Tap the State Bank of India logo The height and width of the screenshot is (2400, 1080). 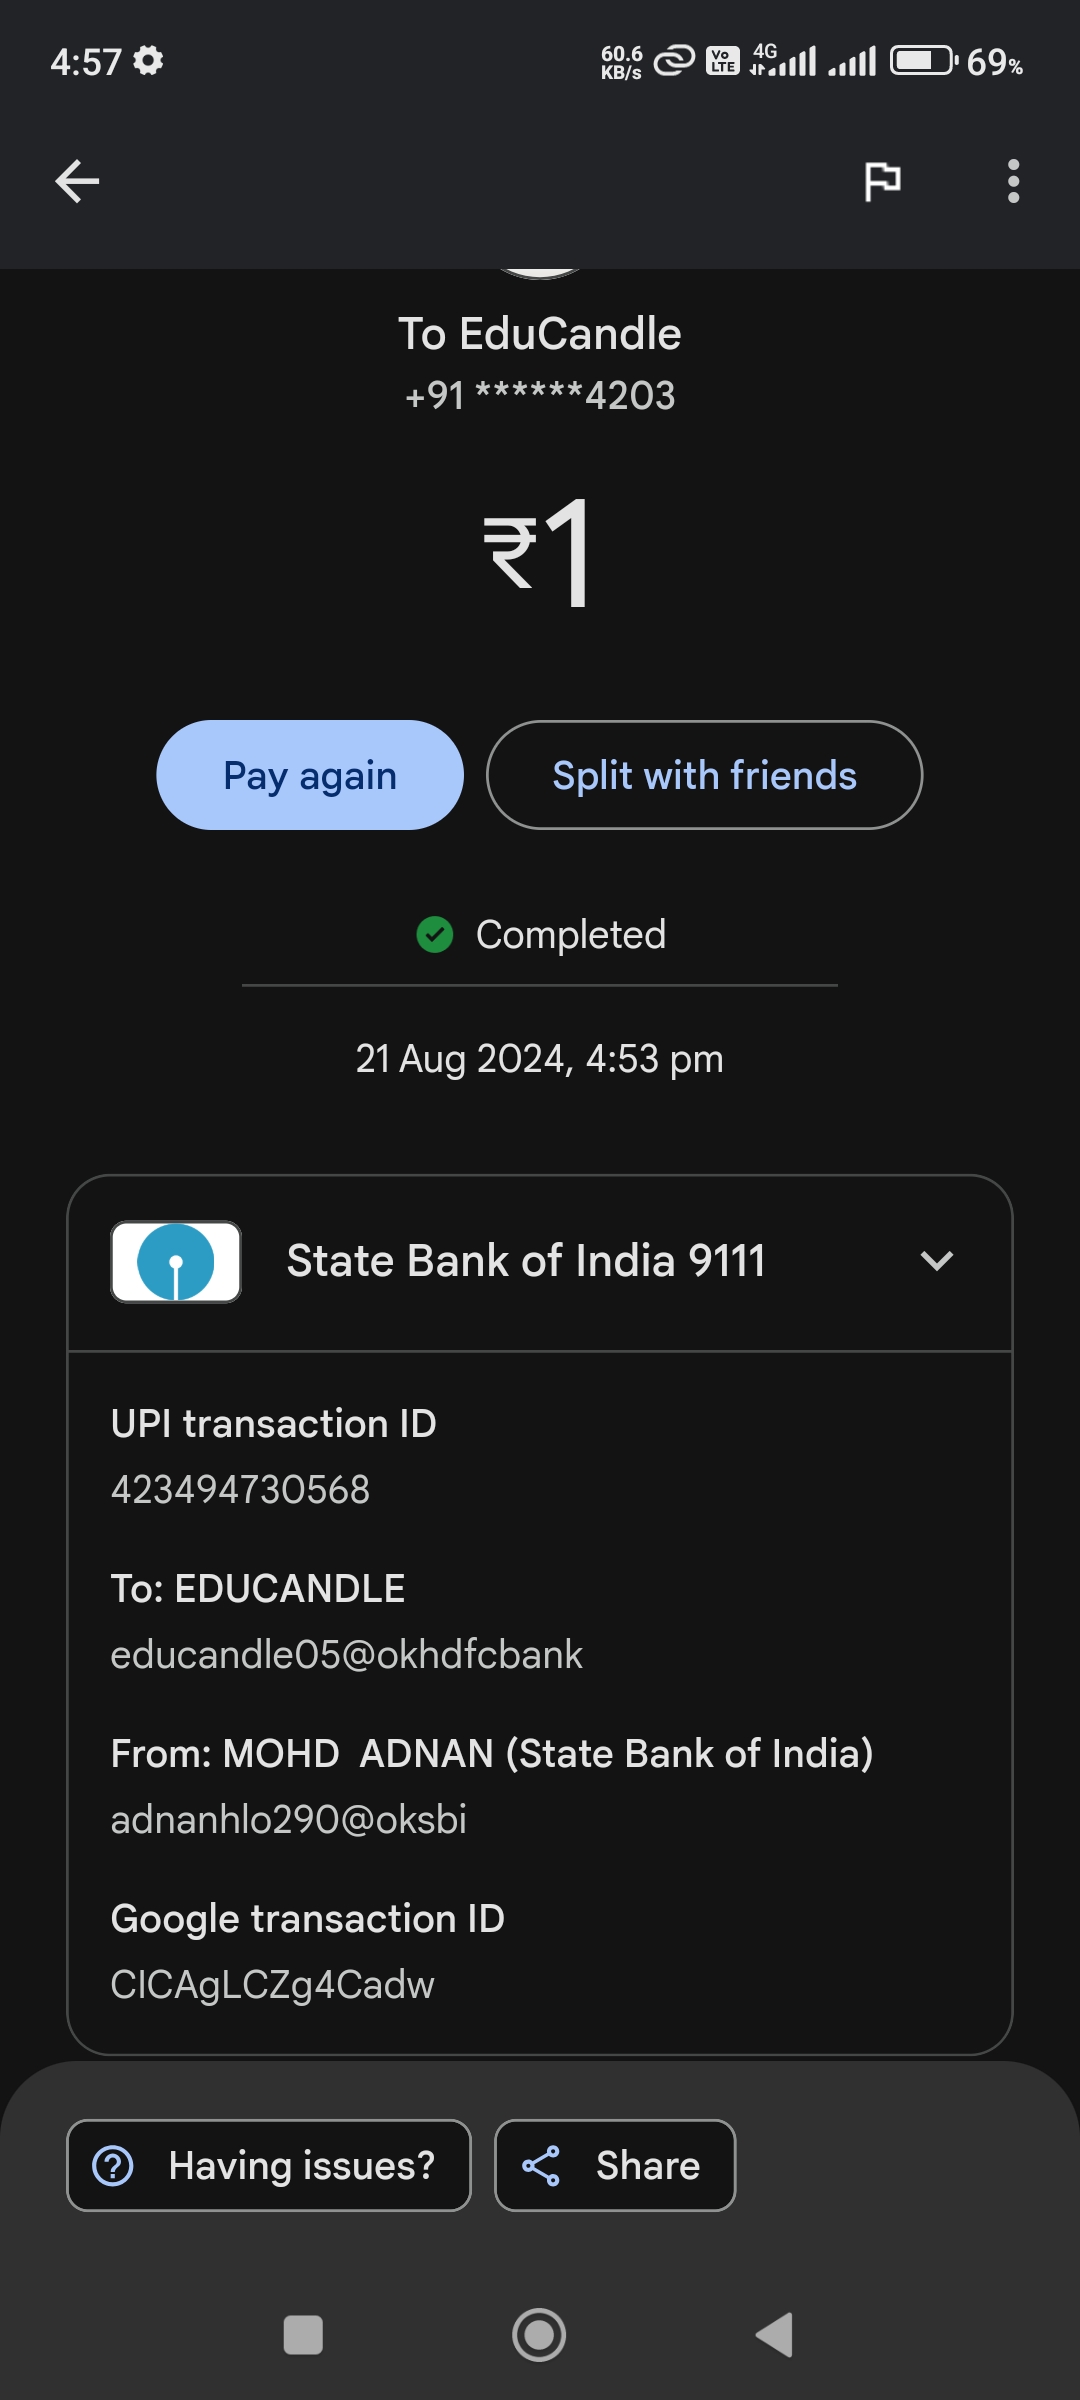176,1261
